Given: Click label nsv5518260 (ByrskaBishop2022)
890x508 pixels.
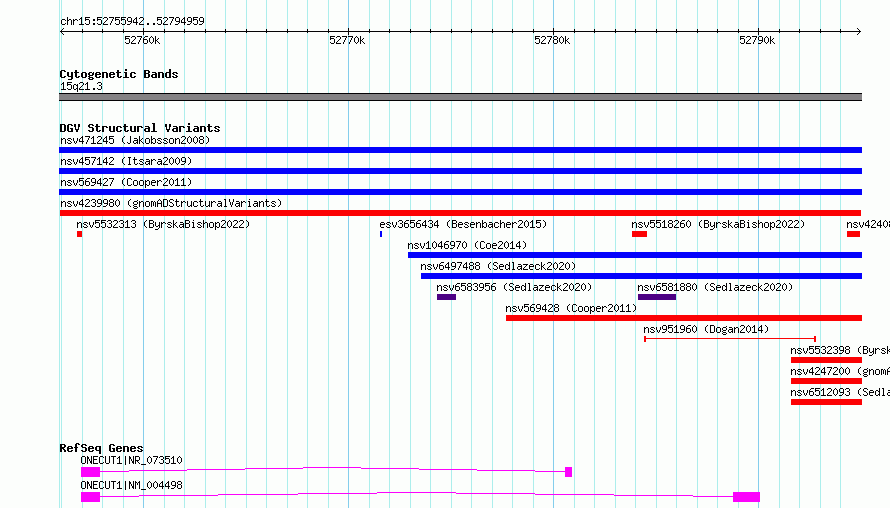Looking at the screenshot, I should [x=718, y=224].
